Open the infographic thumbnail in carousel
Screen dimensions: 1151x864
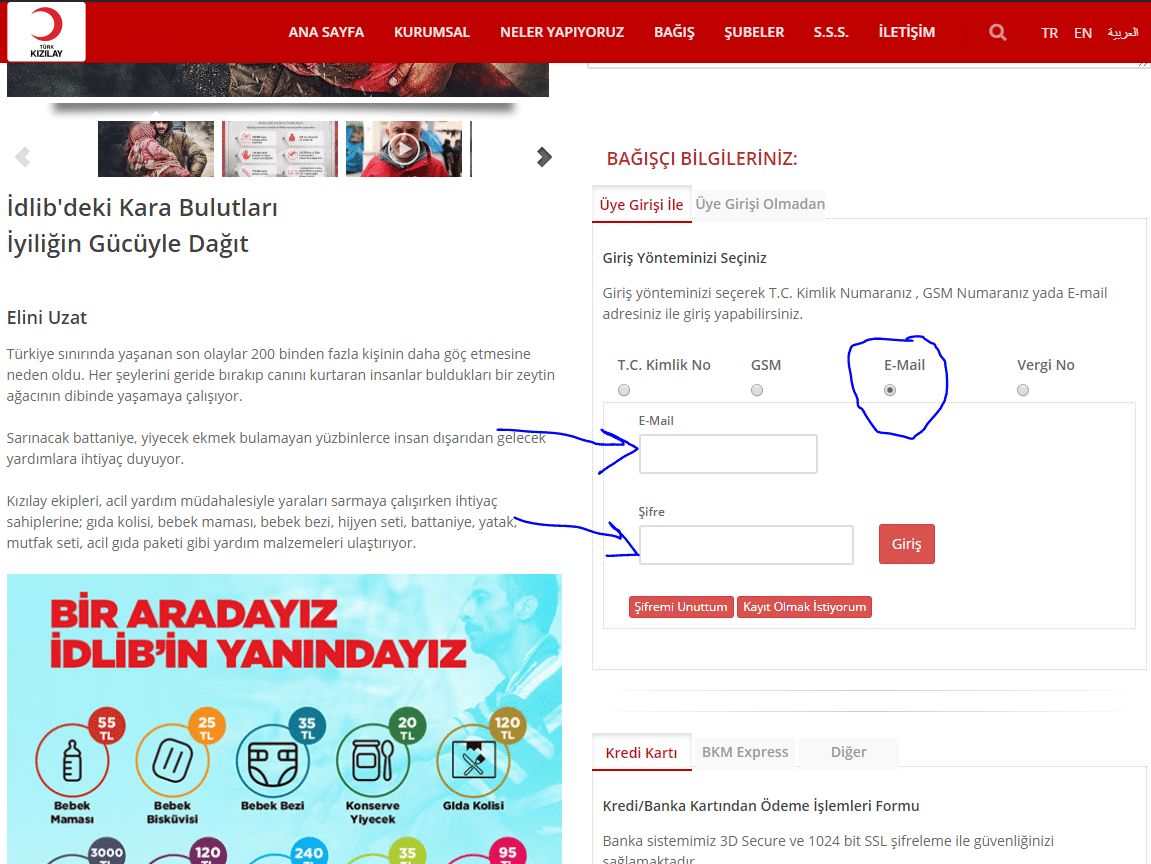(x=280, y=149)
